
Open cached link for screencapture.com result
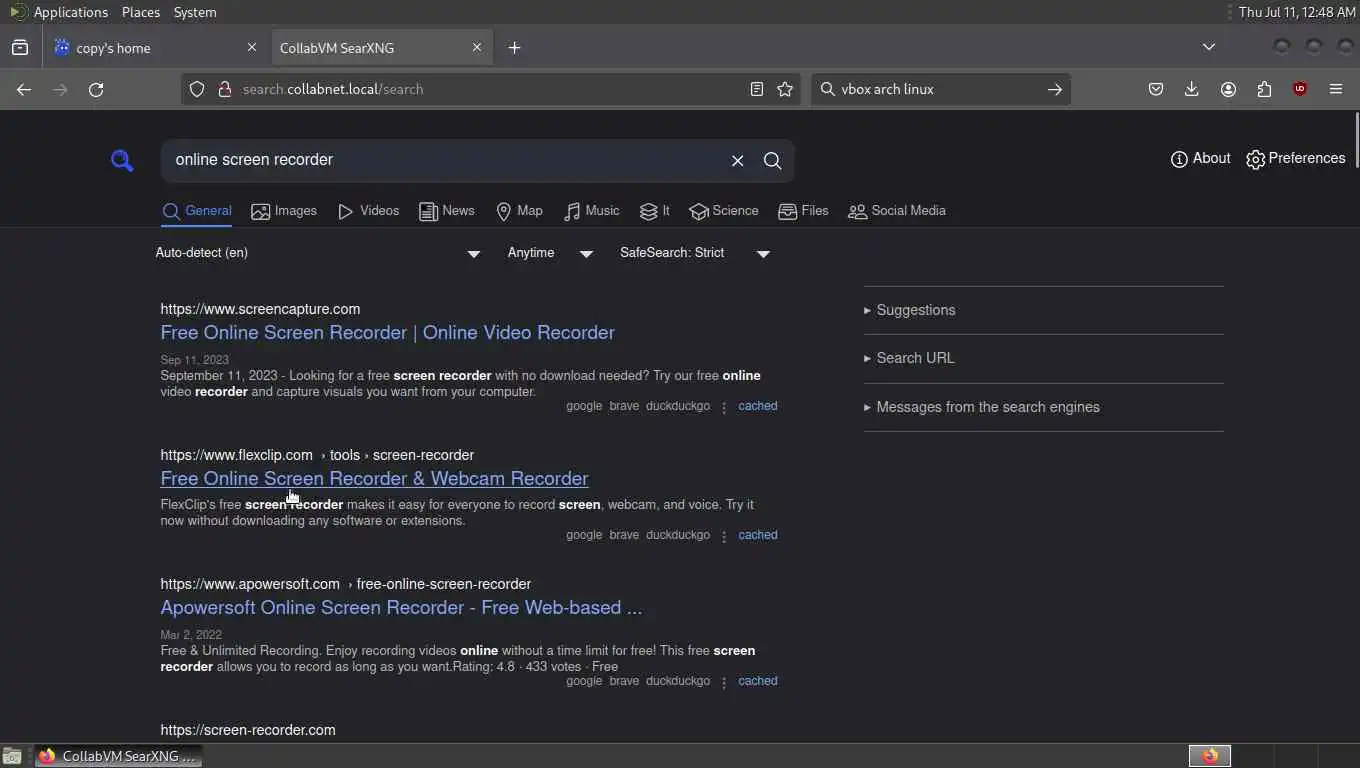(757, 406)
